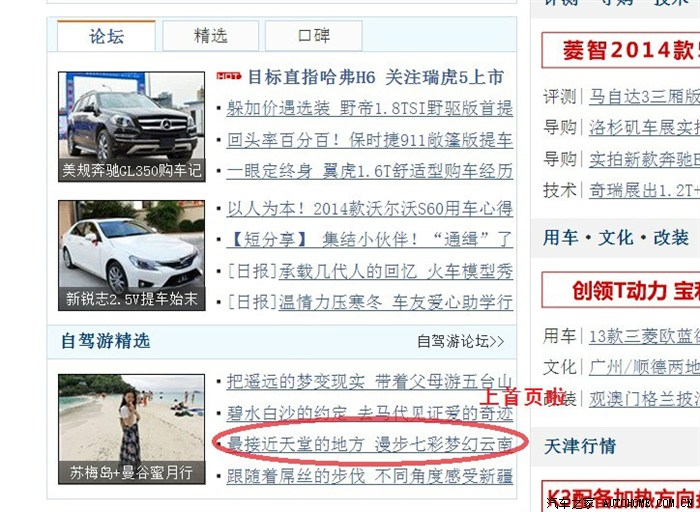Click the red HOT icon beside headline
The height and width of the screenshot is (512, 700).
229,76
